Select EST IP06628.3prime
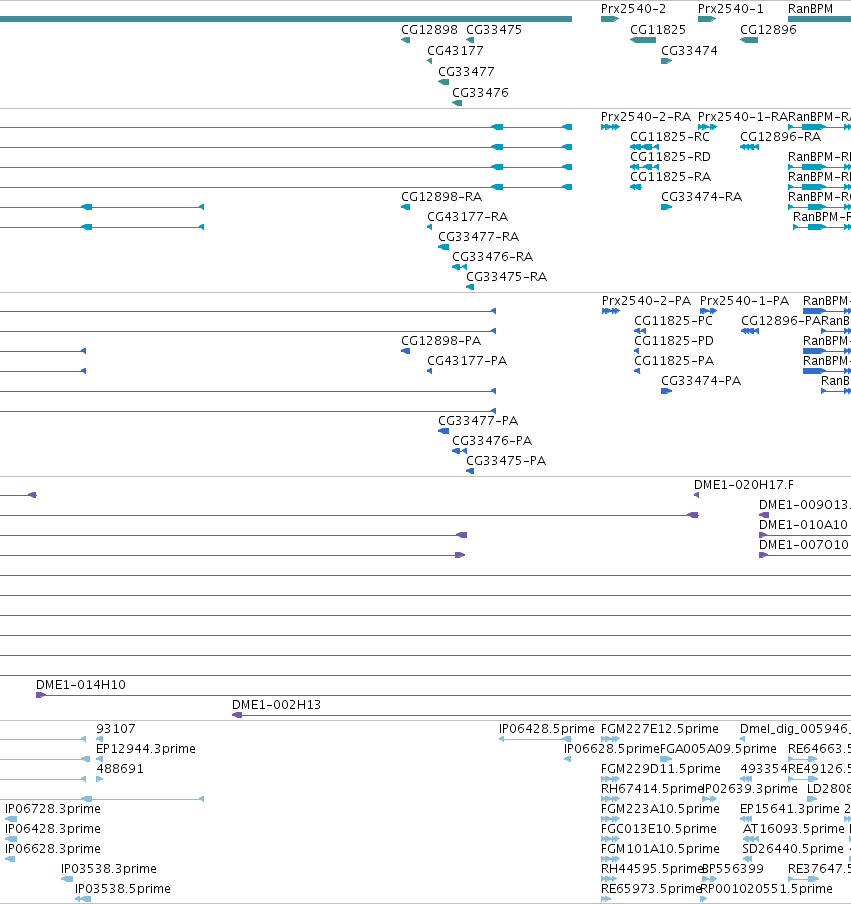 pos(52,849)
